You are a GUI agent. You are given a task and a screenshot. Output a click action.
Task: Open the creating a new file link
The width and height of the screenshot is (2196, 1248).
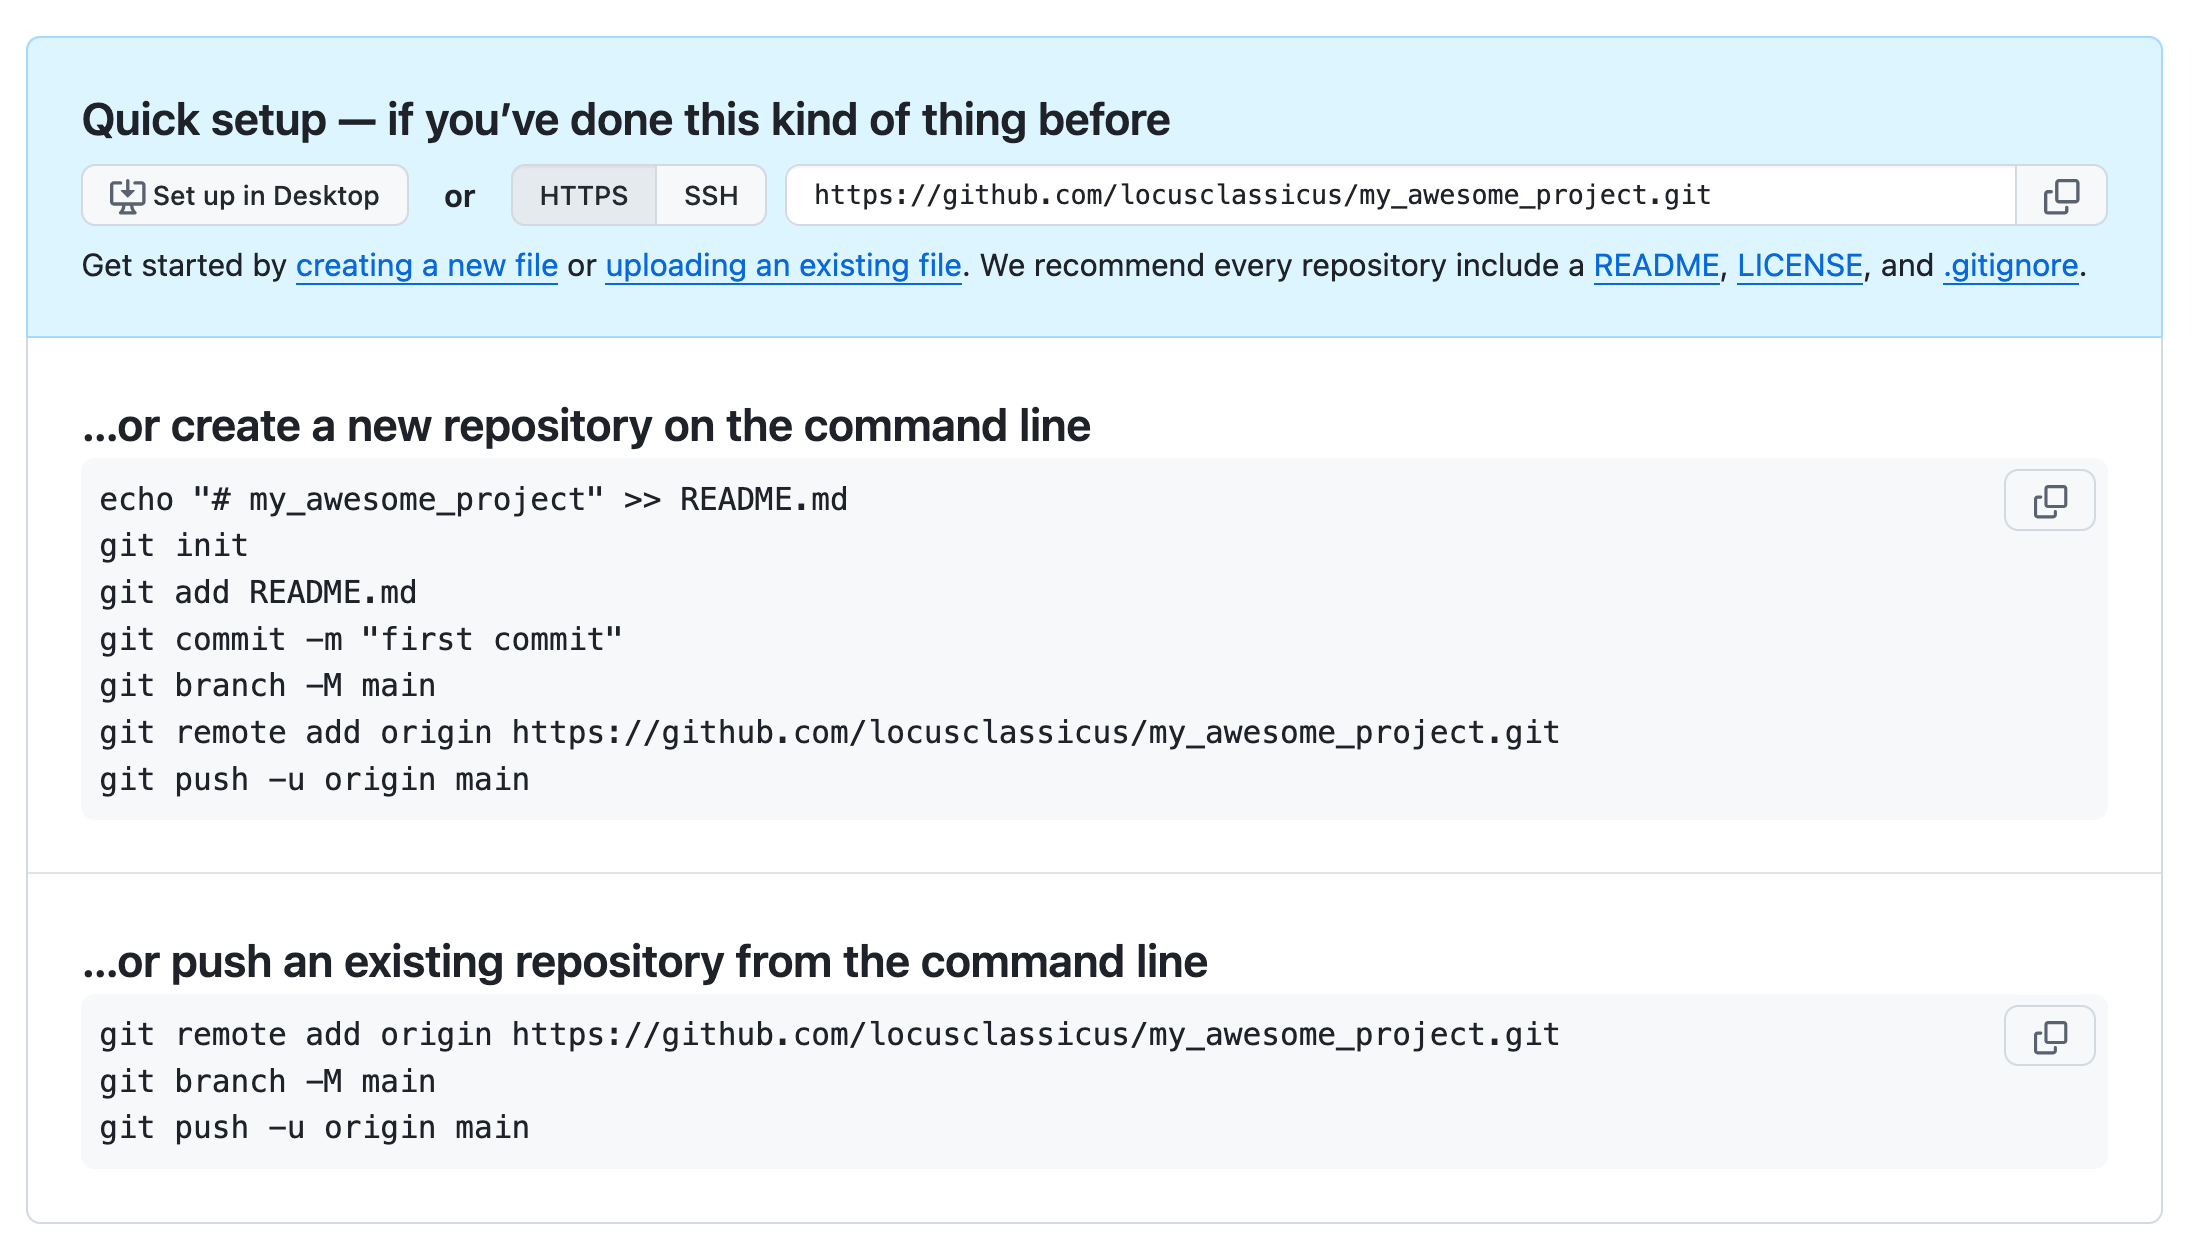(x=427, y=266)
